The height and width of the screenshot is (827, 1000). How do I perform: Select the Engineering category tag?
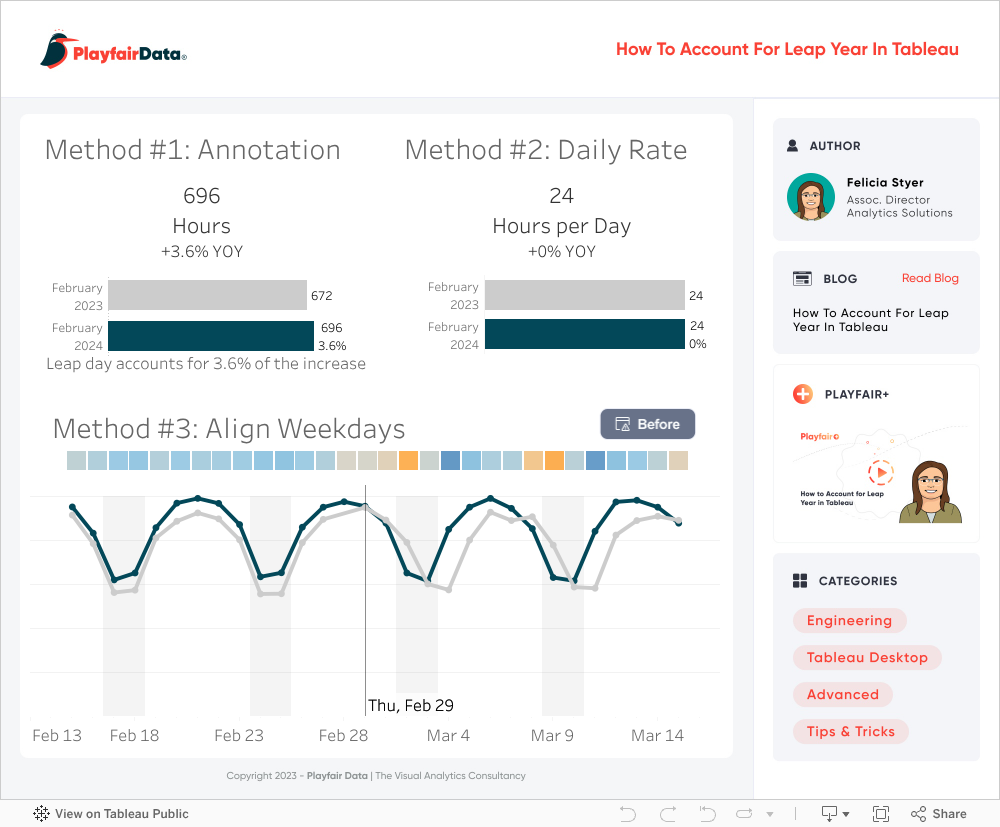pos(849,620)
